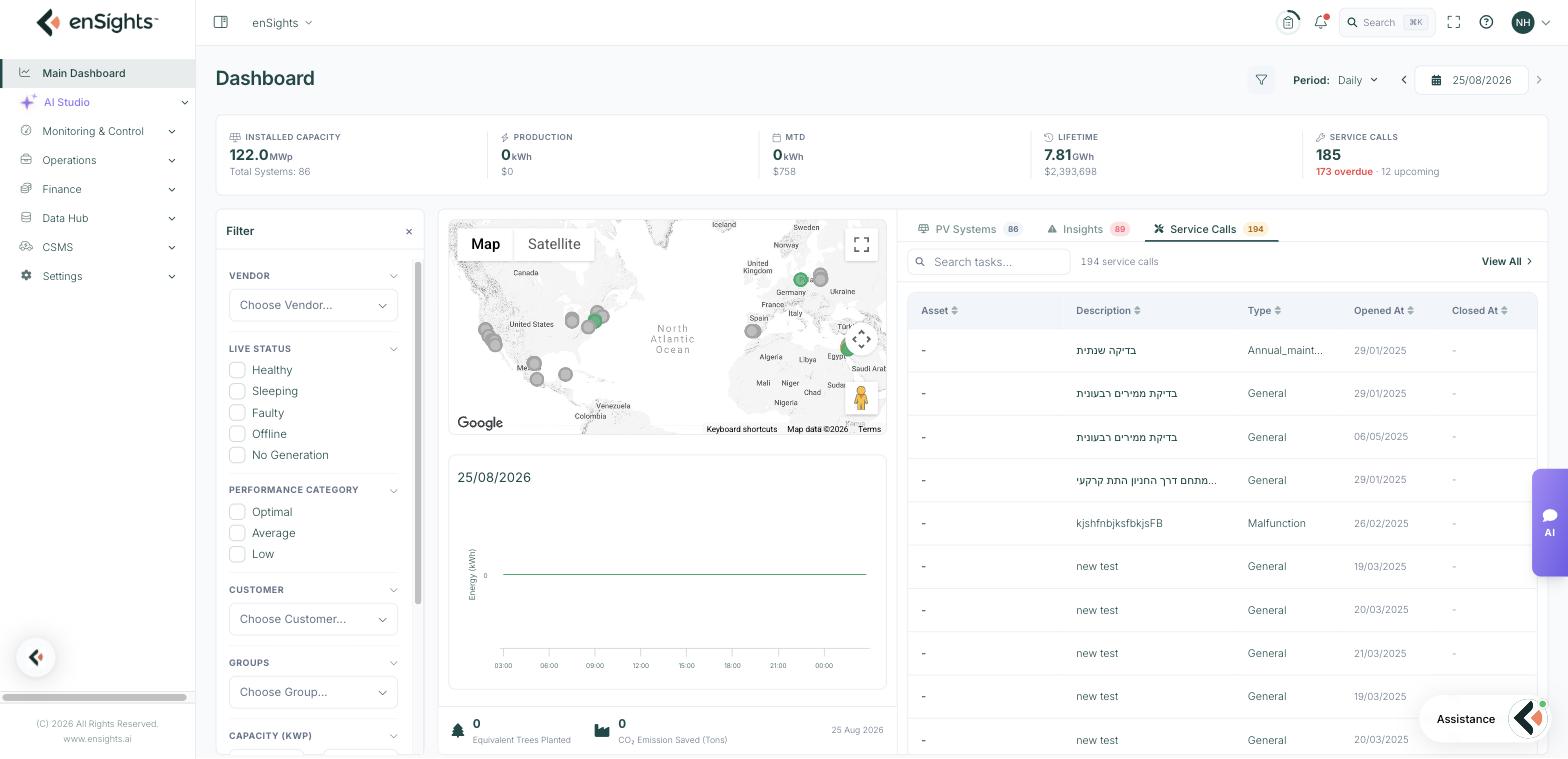Screen dimensions: 1568x759
Task: Open the help question mark icon
Action: (1486, 22)
